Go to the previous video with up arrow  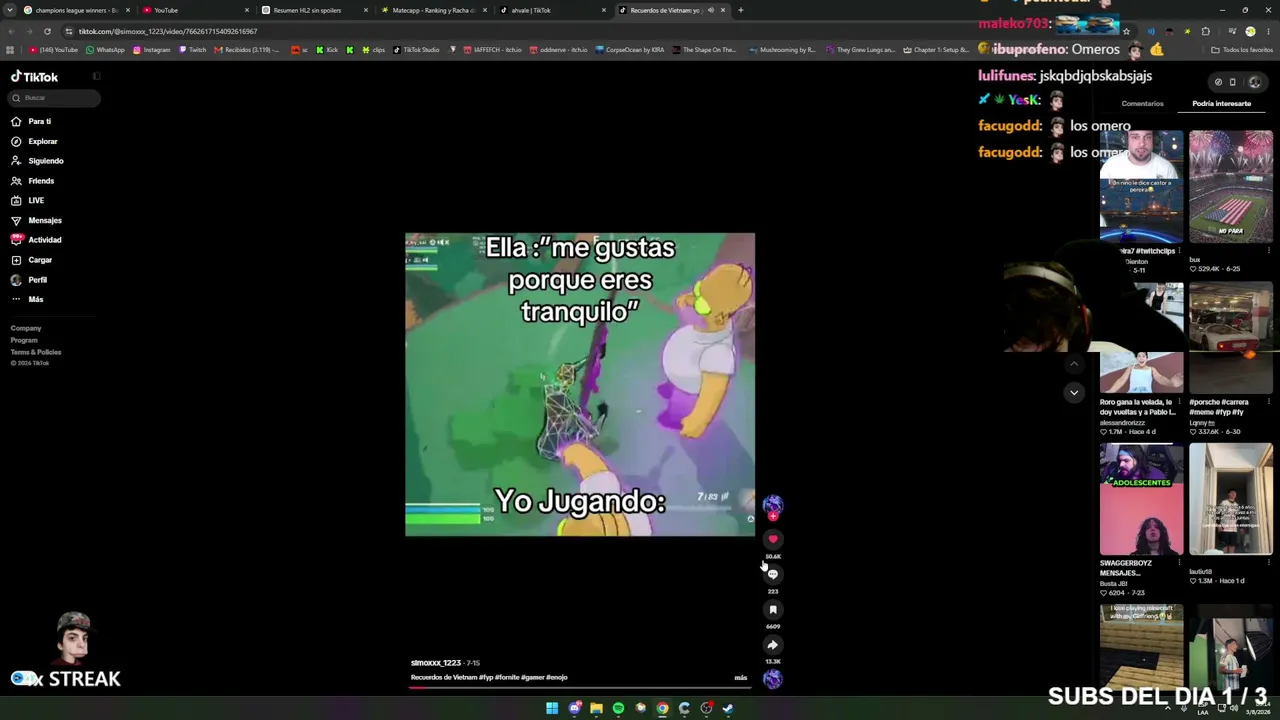(x=1074, y=365)
